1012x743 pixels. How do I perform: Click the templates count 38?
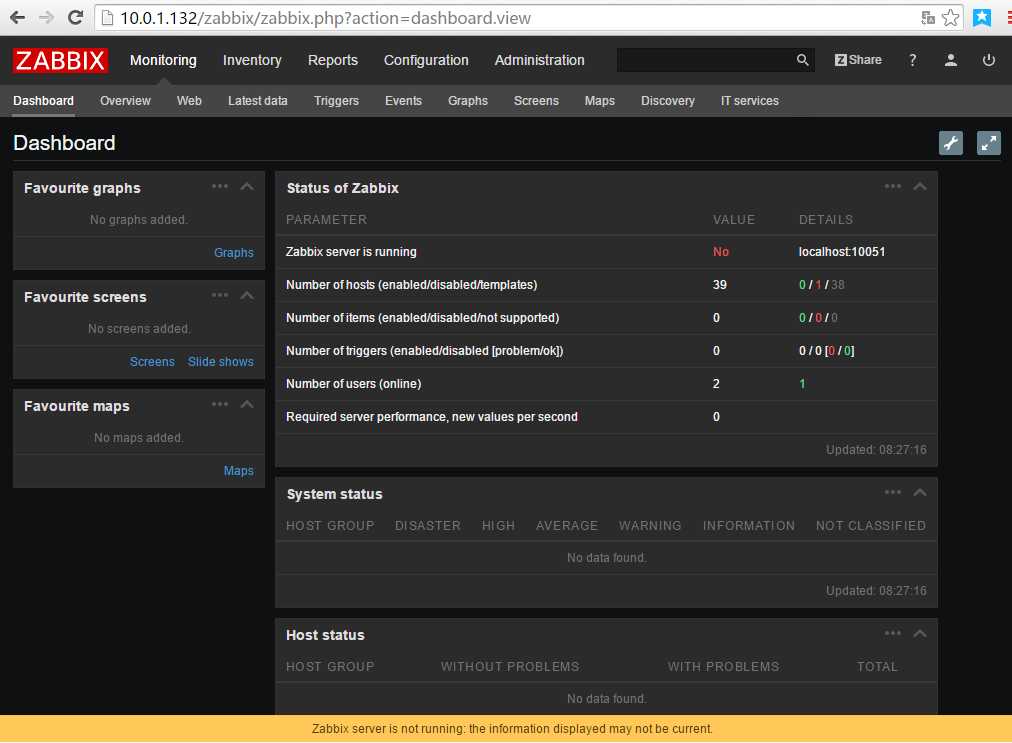coord(838,285)
